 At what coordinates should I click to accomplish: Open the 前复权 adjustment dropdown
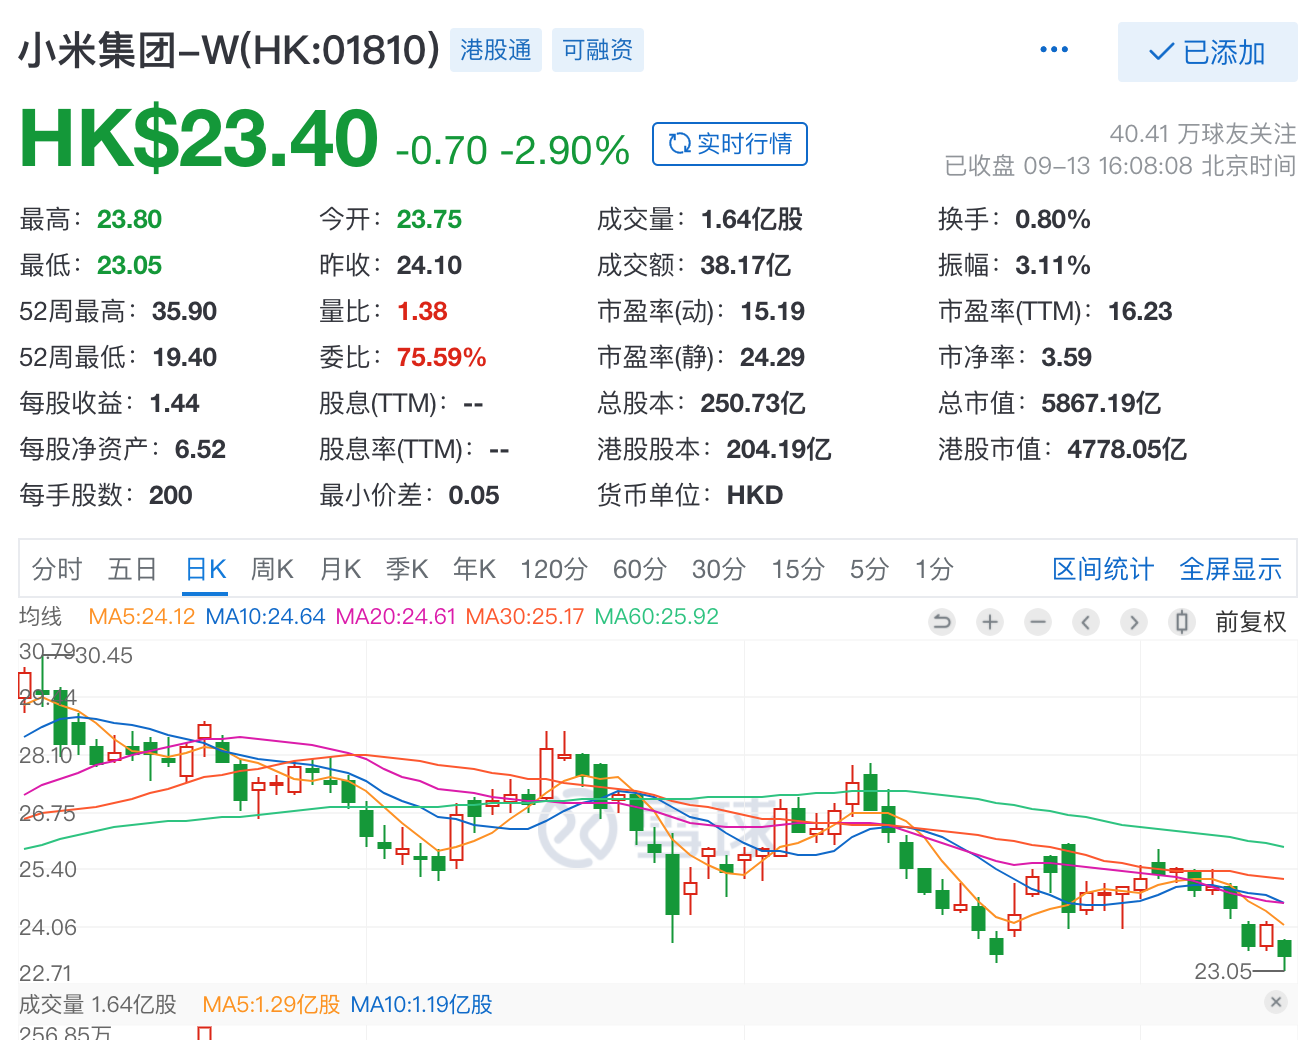tap(1250, 622)
